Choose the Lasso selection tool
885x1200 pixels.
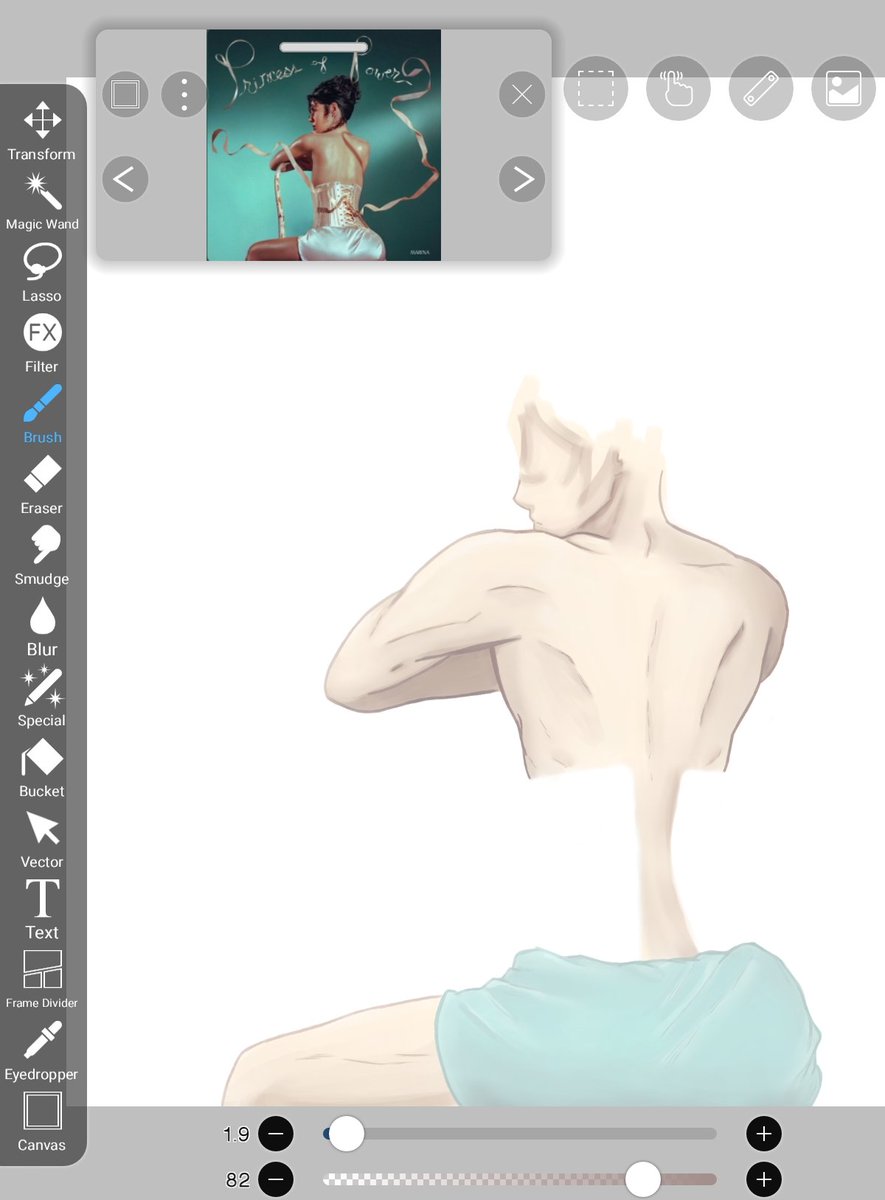pos(41,262)
